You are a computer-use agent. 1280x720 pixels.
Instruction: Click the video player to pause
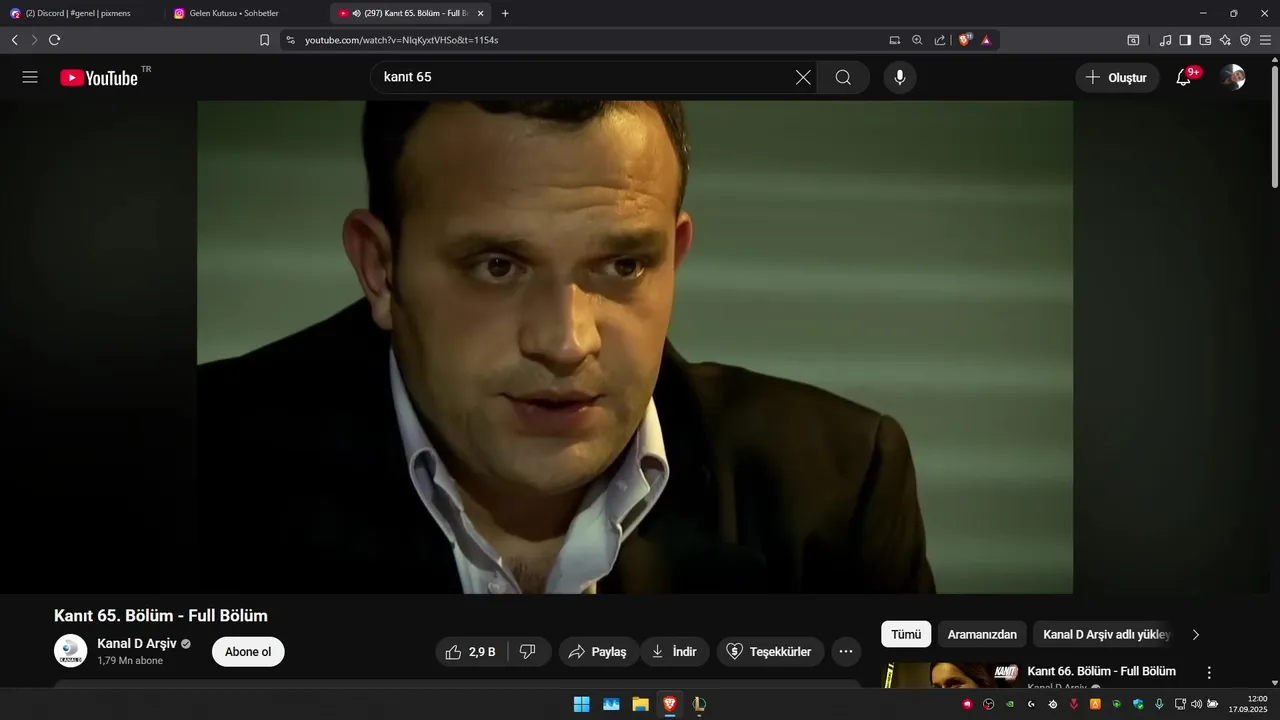(635, 347)
